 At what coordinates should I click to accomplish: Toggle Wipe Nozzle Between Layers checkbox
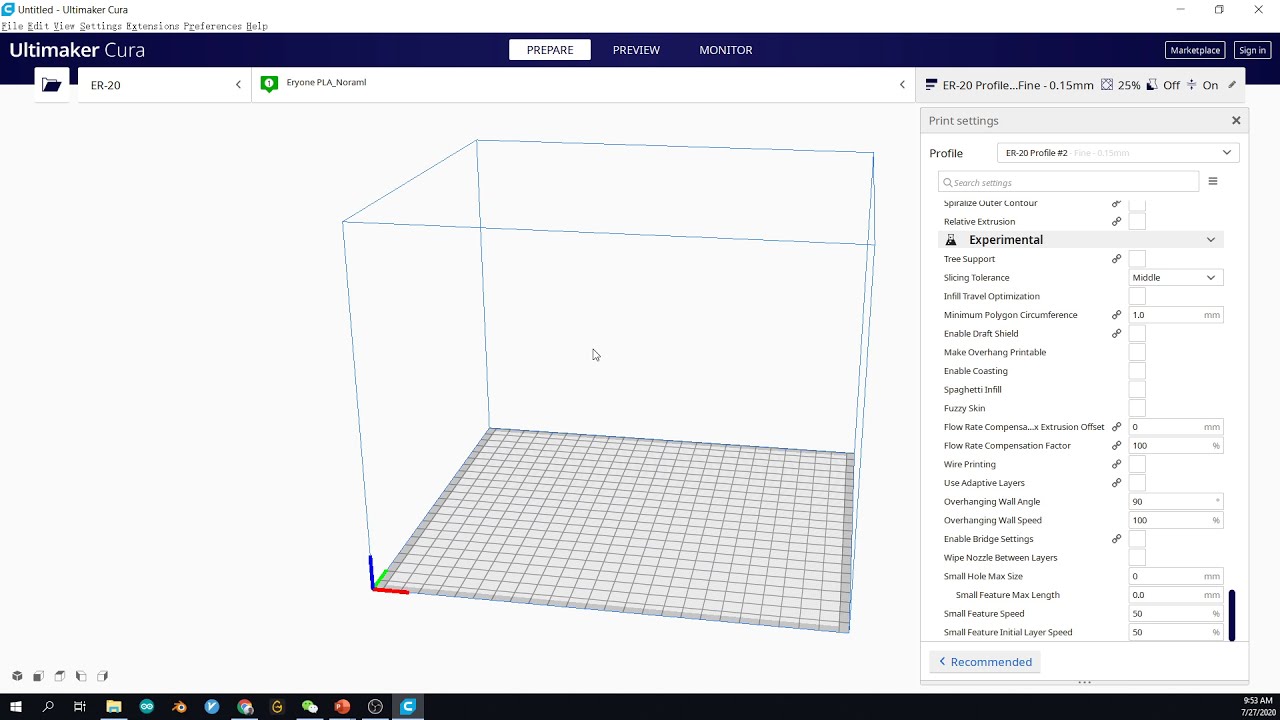point(1137,558)
